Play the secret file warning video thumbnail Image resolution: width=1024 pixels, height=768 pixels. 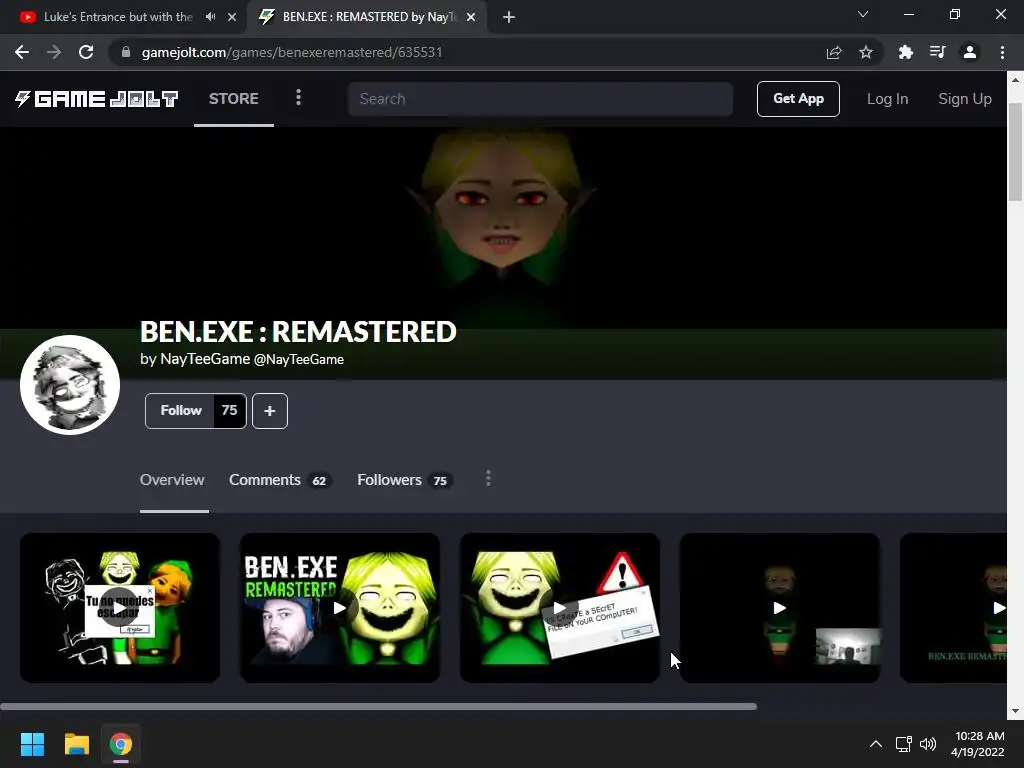pyautogui.click(x=560, y=608)
